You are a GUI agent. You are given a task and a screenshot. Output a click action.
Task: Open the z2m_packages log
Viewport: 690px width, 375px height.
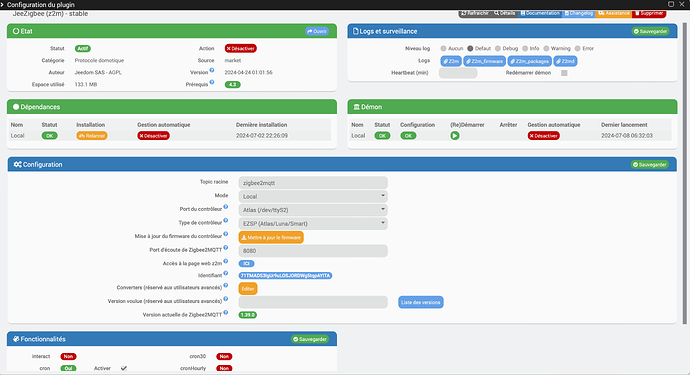tap(529, 61)
